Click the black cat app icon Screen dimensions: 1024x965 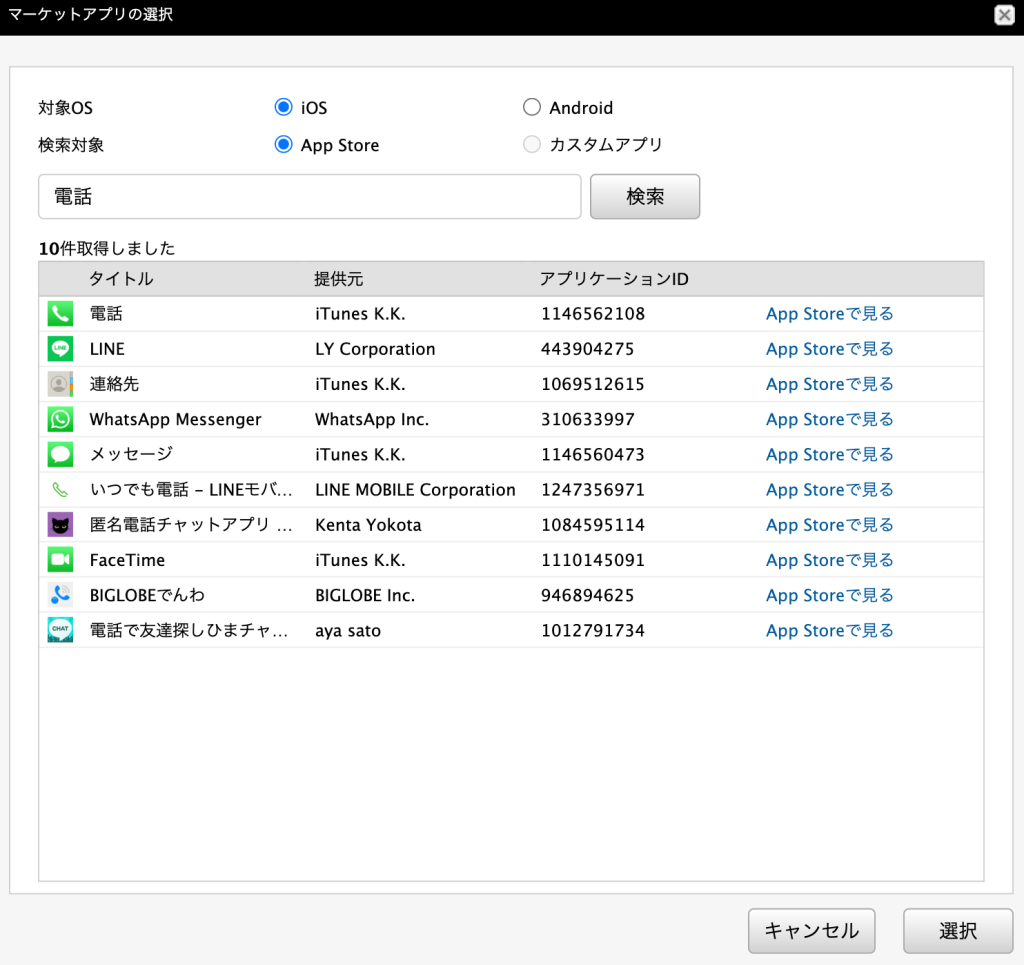[x=60, y=525]
